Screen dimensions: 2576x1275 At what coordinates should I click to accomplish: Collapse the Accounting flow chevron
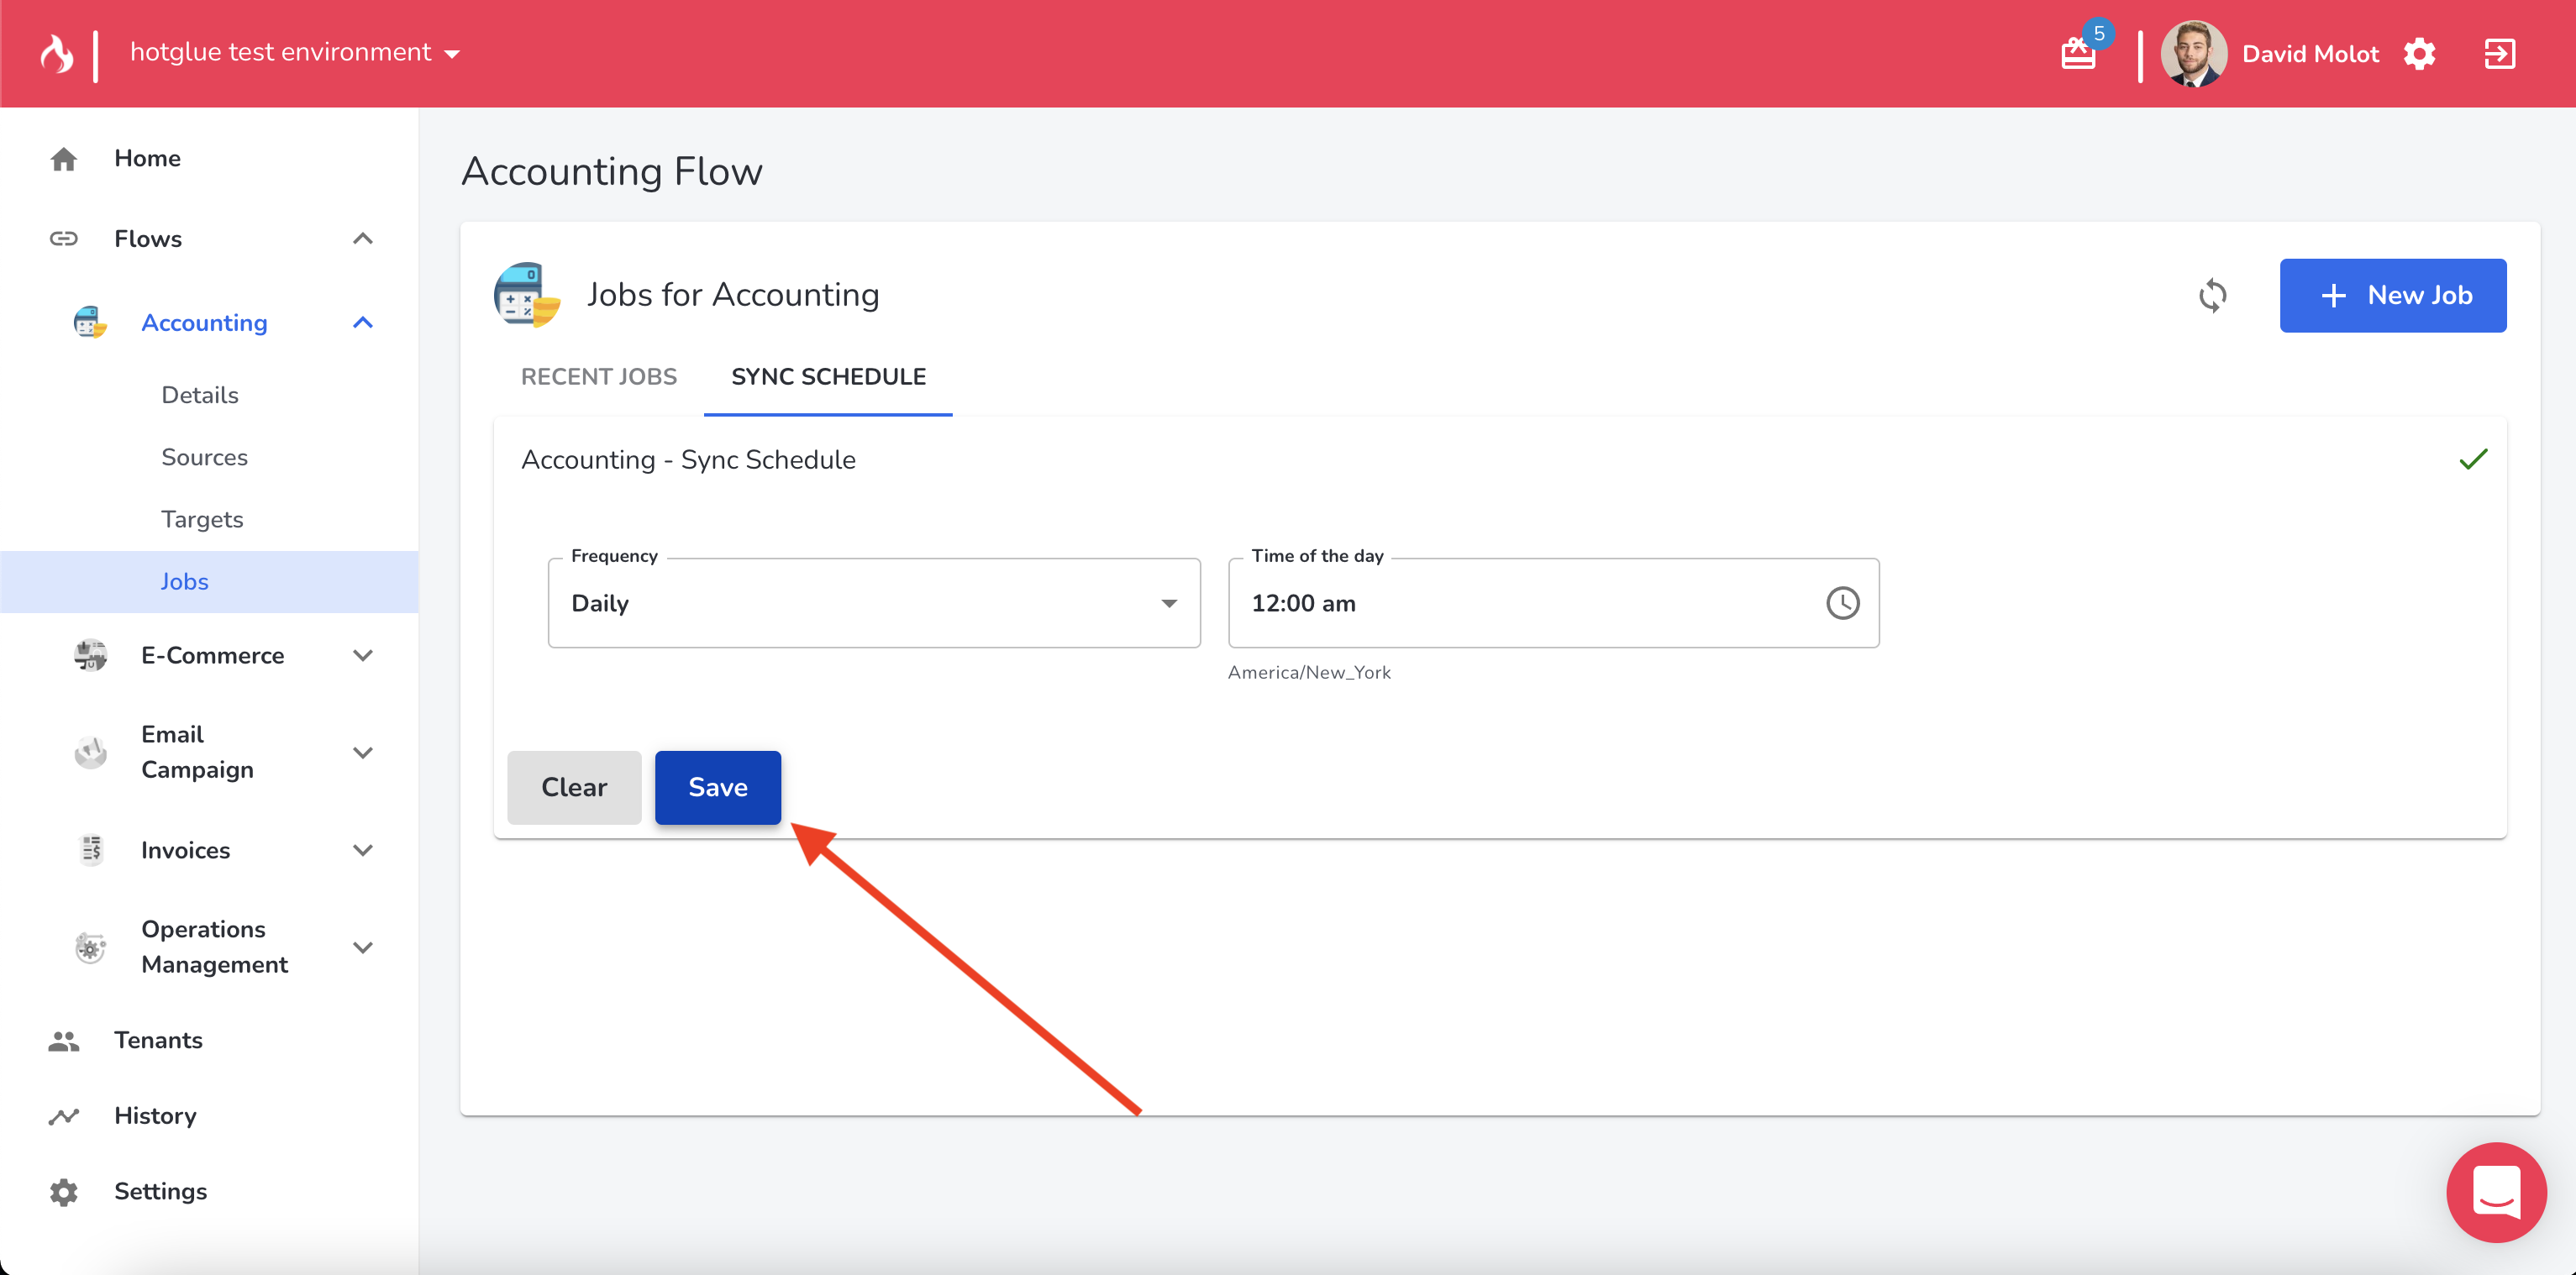pos(363,323)
